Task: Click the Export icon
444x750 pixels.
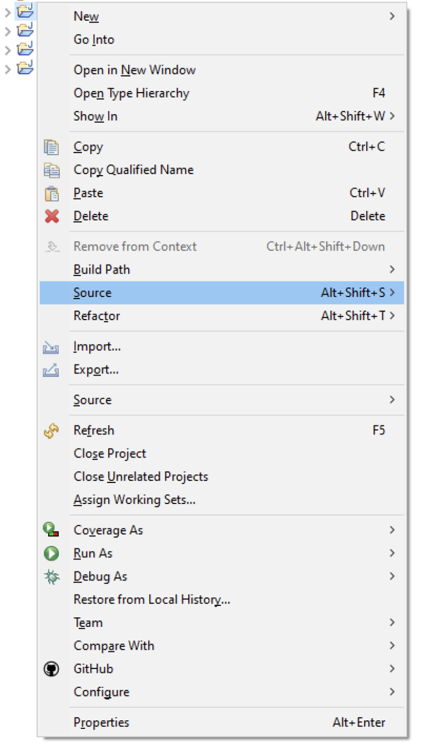Action: click(x=51, y=370)
